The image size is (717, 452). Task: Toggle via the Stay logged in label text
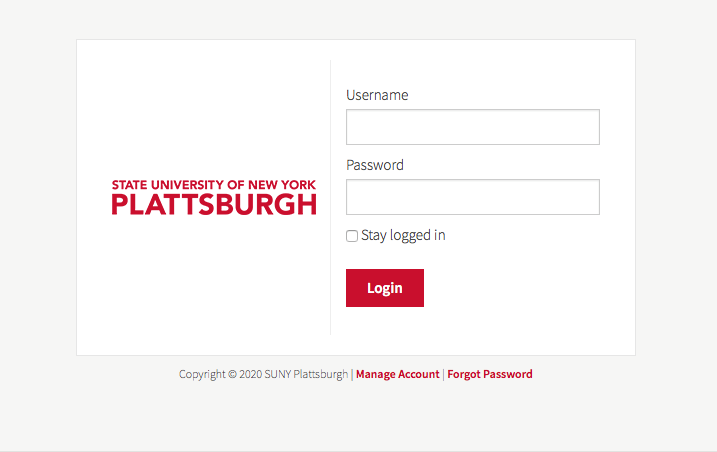pyautogui.click(x=403, y=236)
